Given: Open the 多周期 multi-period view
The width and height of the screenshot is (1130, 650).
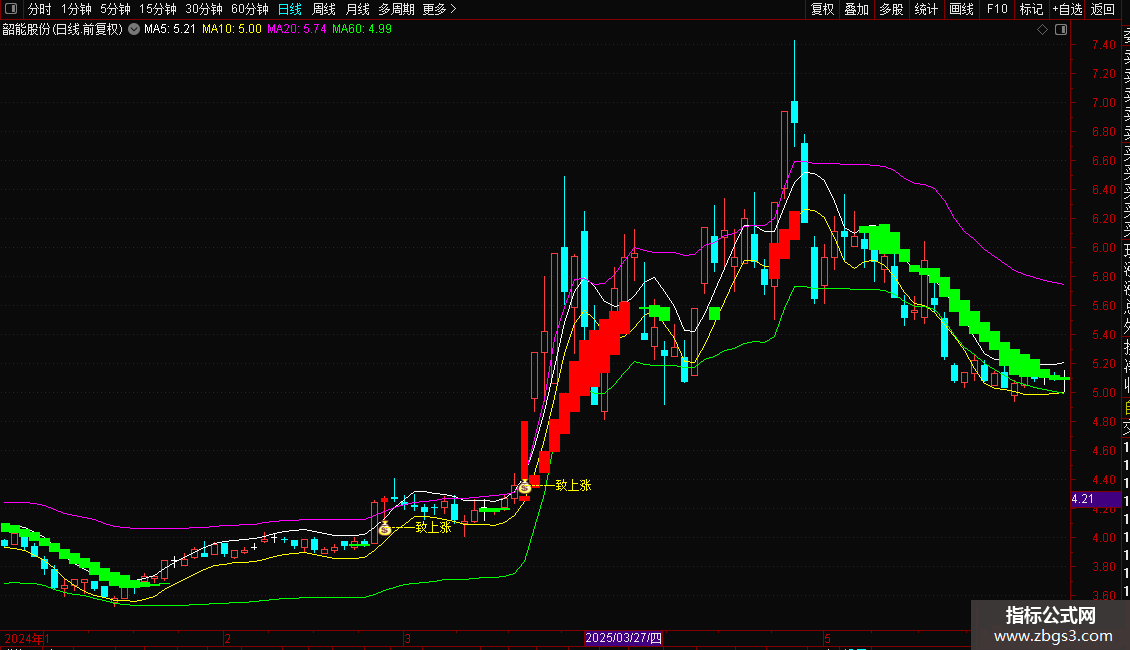Looking at the screenshot, I should [396, 9].
